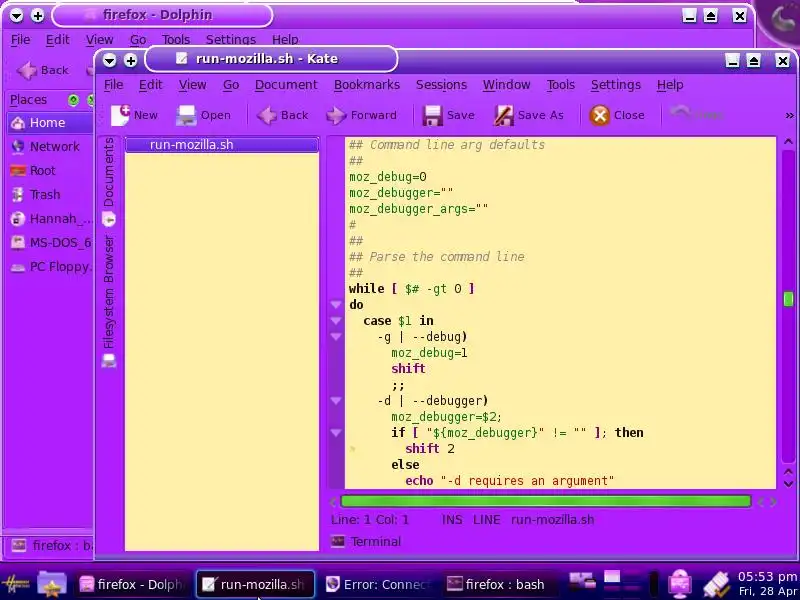The image size is (800, 600).
Task: Click the green button on Dolphin Places header
Action: pyautogui.click(x=73, y=100)
